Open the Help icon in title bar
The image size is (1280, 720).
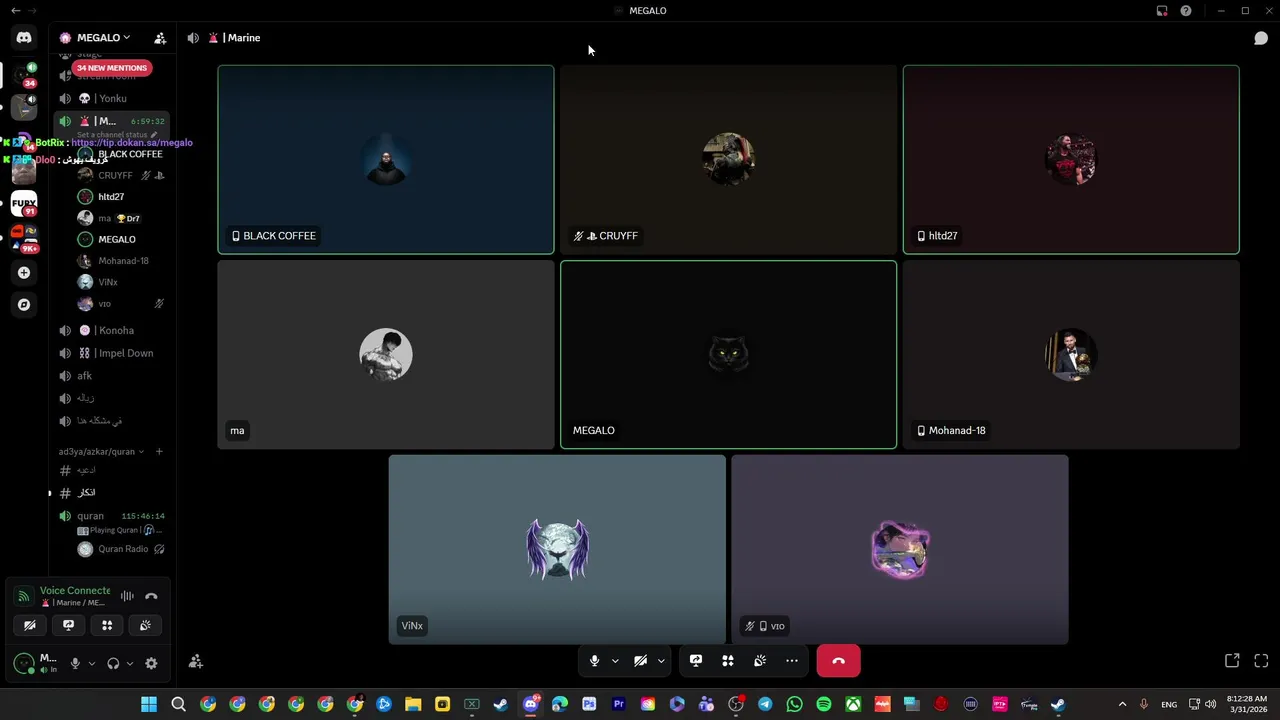[x=1186, y=11]
